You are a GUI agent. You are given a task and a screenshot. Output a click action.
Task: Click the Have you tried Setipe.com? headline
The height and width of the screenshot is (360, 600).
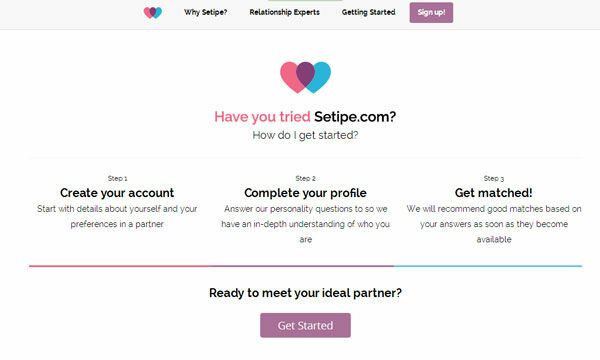[305, 117]
